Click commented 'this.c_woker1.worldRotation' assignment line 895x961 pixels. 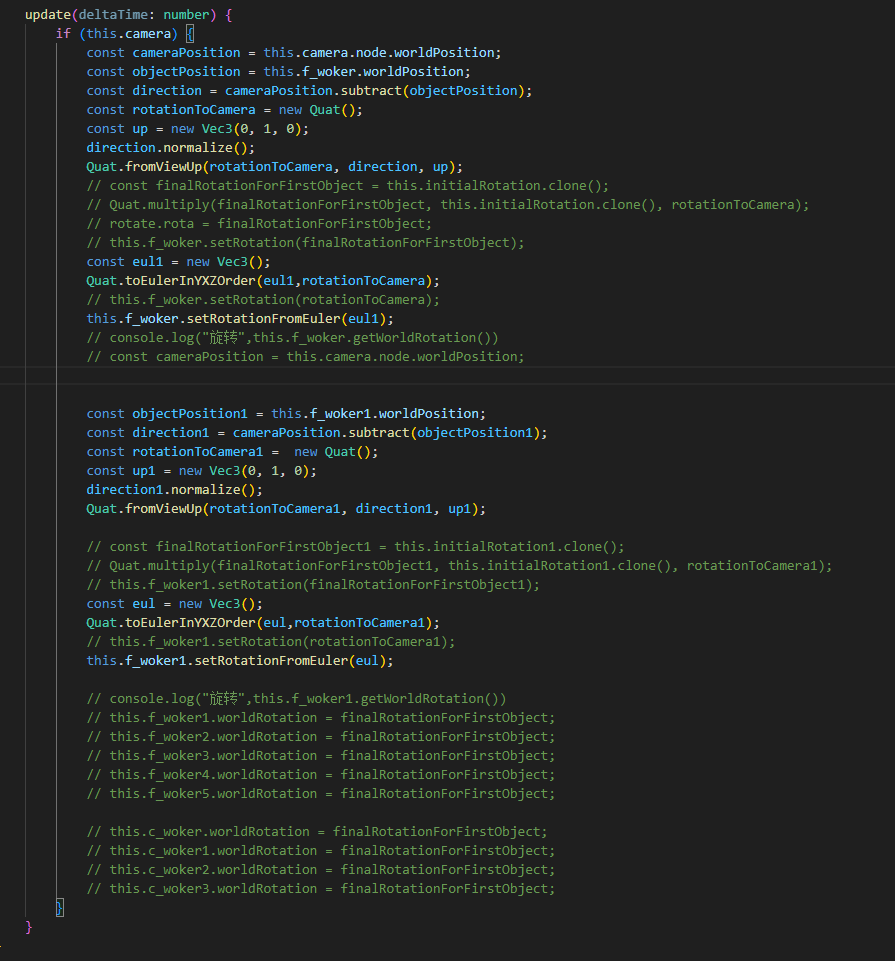pos(321,851)
